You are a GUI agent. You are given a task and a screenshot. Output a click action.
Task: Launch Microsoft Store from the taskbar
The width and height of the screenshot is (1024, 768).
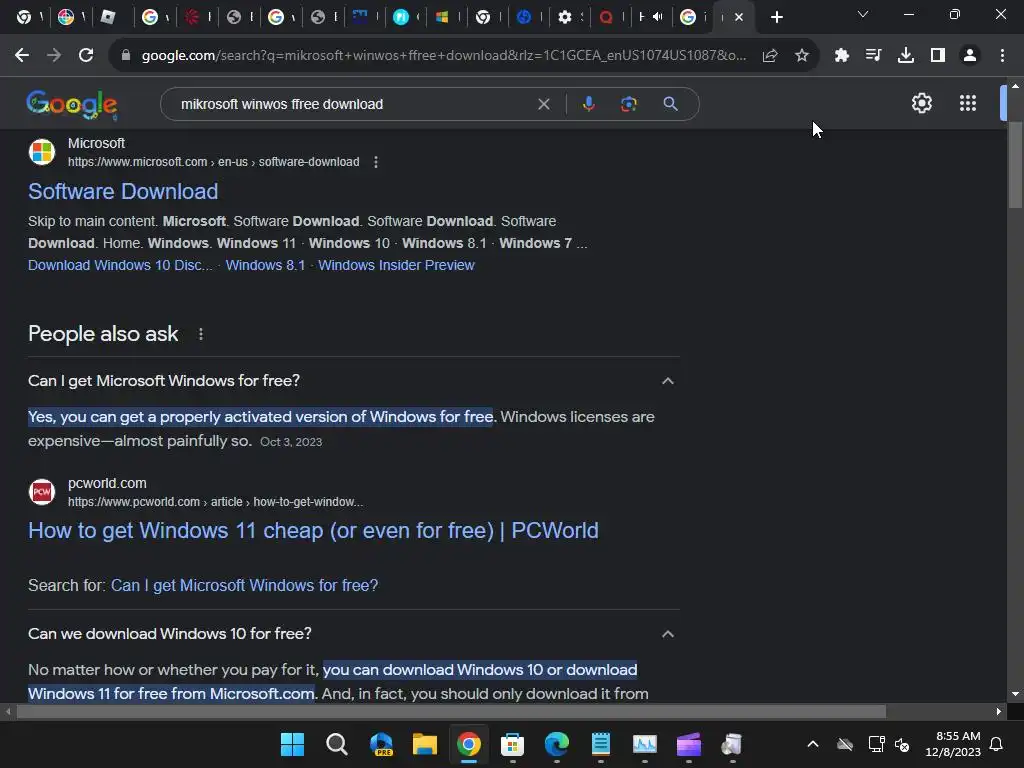[513, 744]
